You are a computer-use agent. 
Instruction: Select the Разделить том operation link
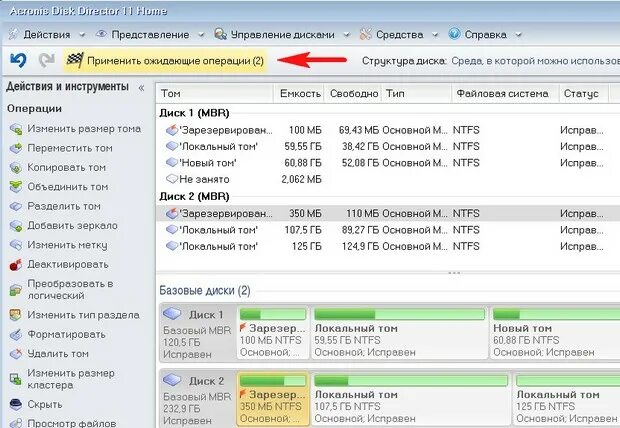pyautogui.click(x=64, y=206)
